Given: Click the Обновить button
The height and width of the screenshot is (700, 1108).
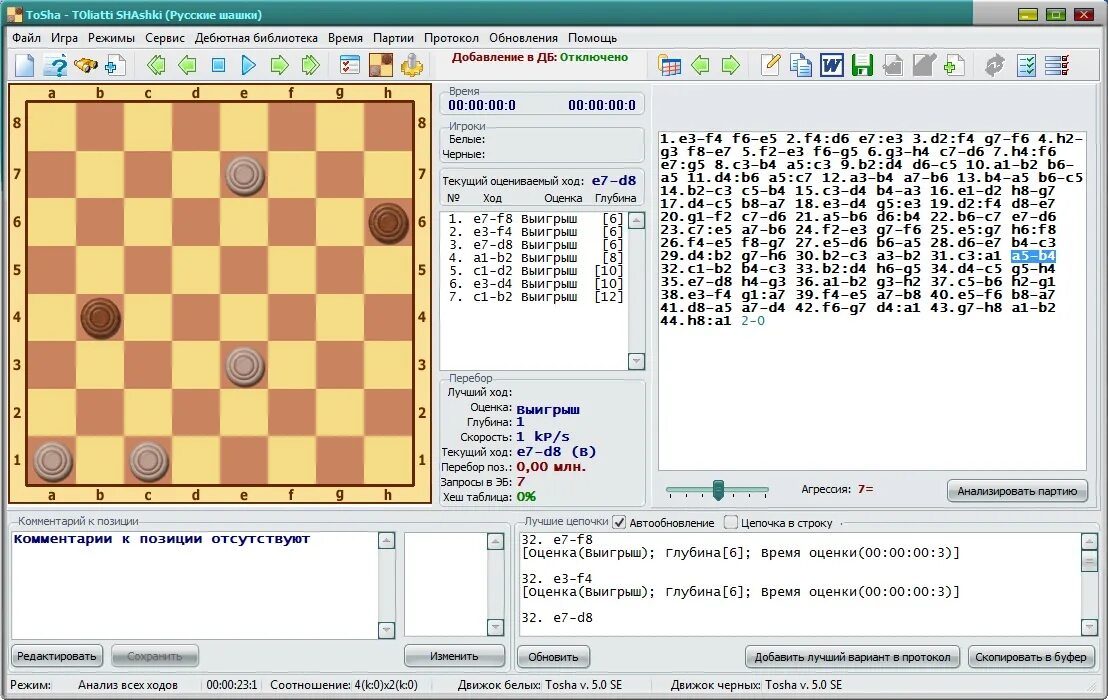Looking at the screenshot, I should pyautogui.click(x=553, y=657).
